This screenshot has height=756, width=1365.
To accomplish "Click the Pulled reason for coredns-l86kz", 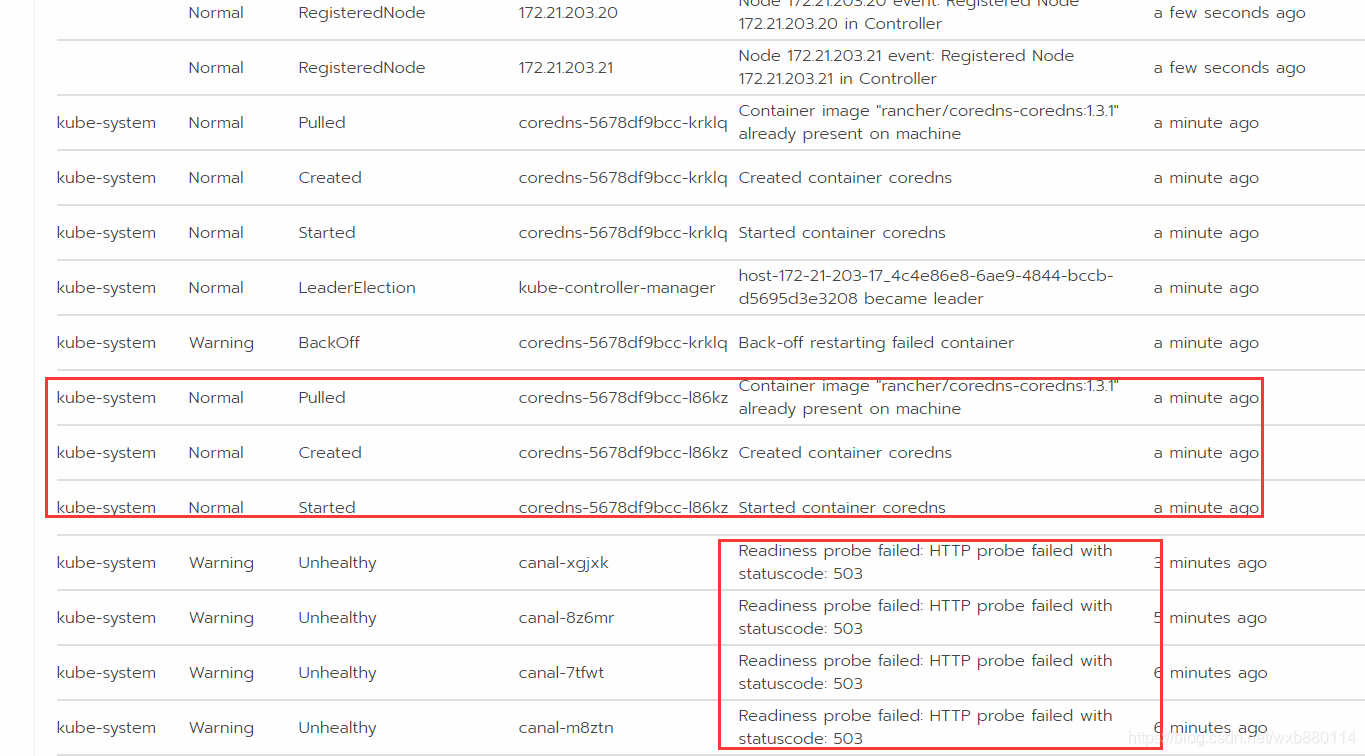I will point(321,397).
